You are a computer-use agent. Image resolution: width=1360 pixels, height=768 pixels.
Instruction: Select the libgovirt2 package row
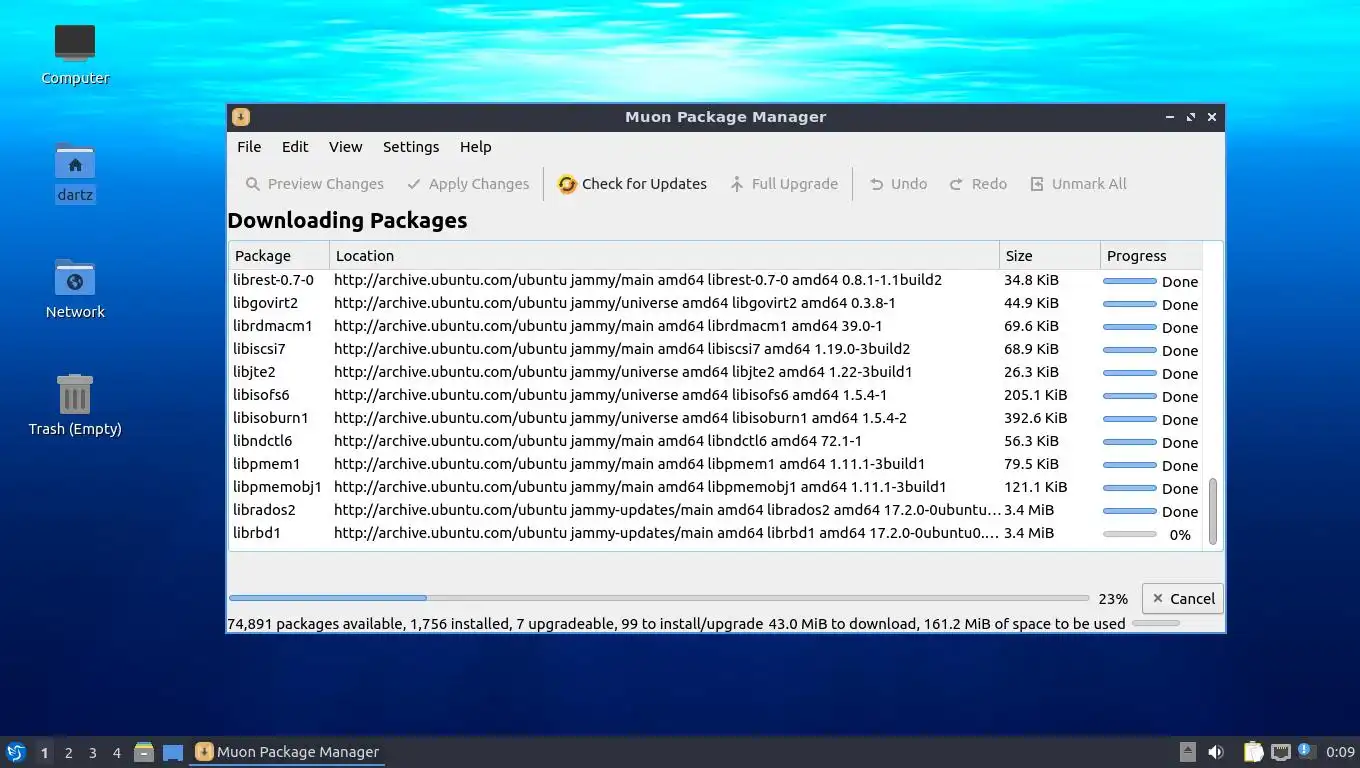tap(715, 303)
